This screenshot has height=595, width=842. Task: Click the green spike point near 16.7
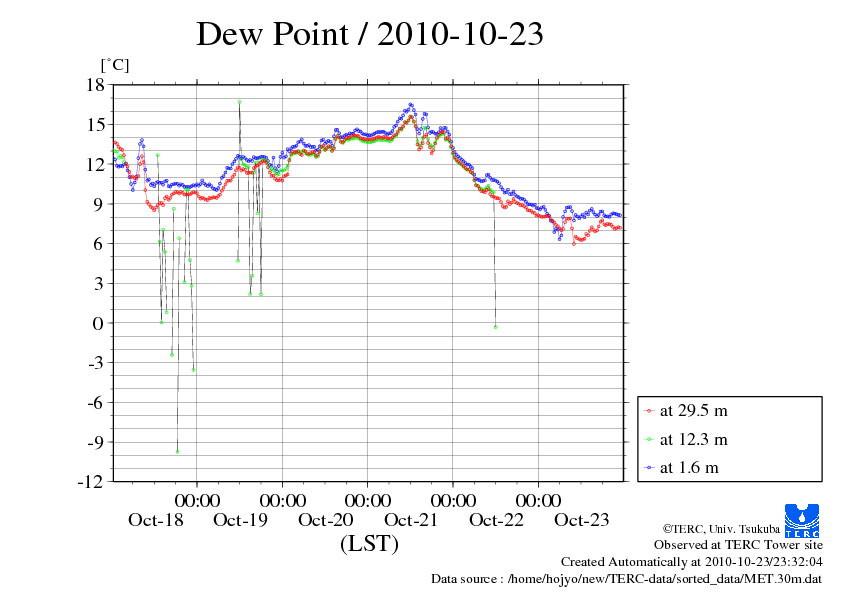239,101
